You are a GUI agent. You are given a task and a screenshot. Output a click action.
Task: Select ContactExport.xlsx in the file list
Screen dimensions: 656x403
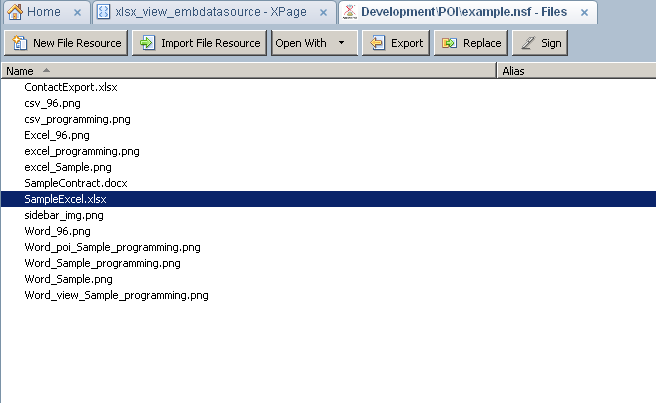pyautogui.click(x=70, y=87)
